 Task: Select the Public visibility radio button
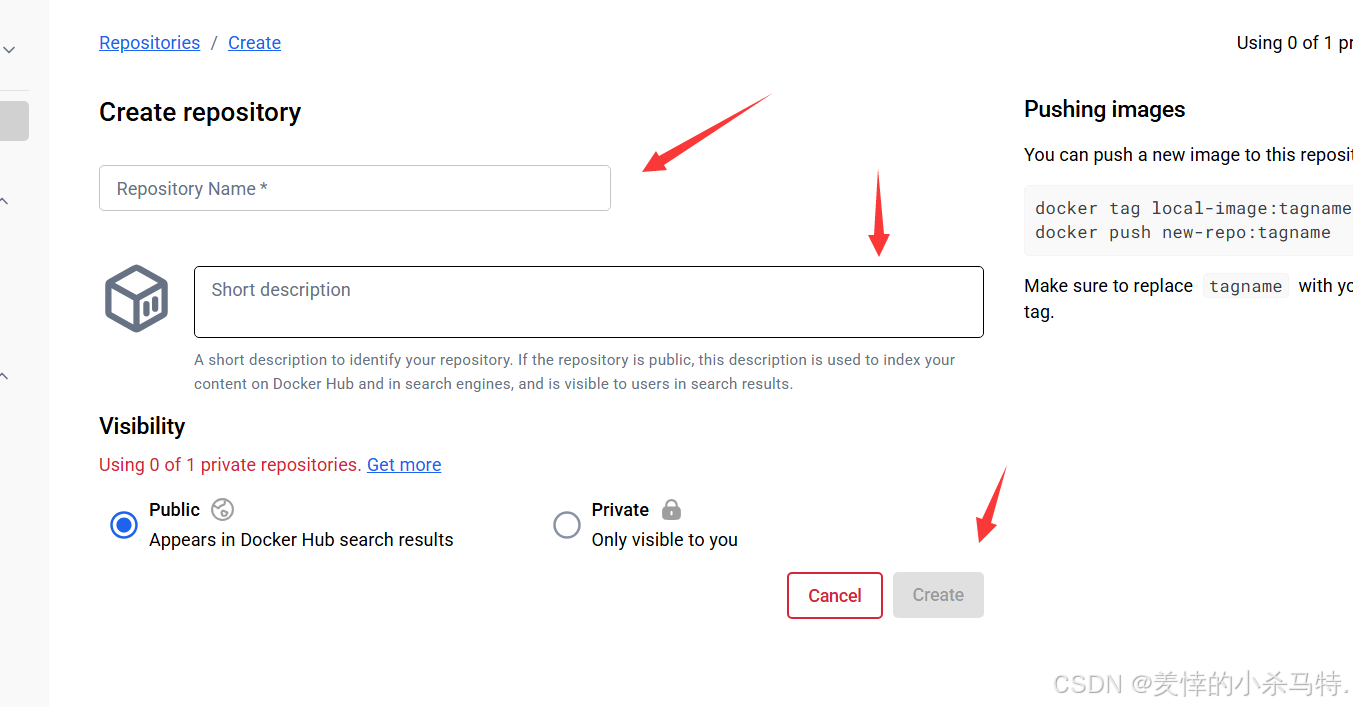pyautogui.click(x=124, y=524)
